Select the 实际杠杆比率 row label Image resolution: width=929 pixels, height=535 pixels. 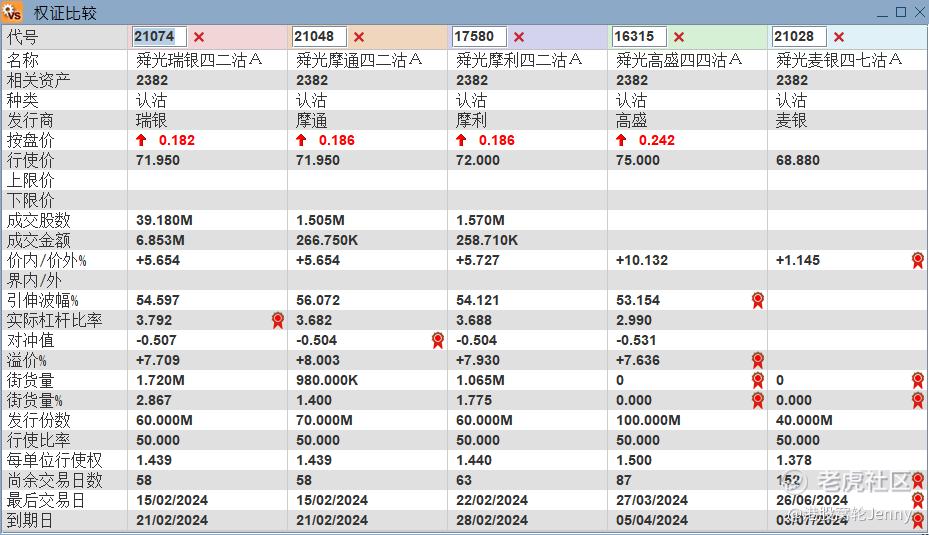tap(55, 321)
